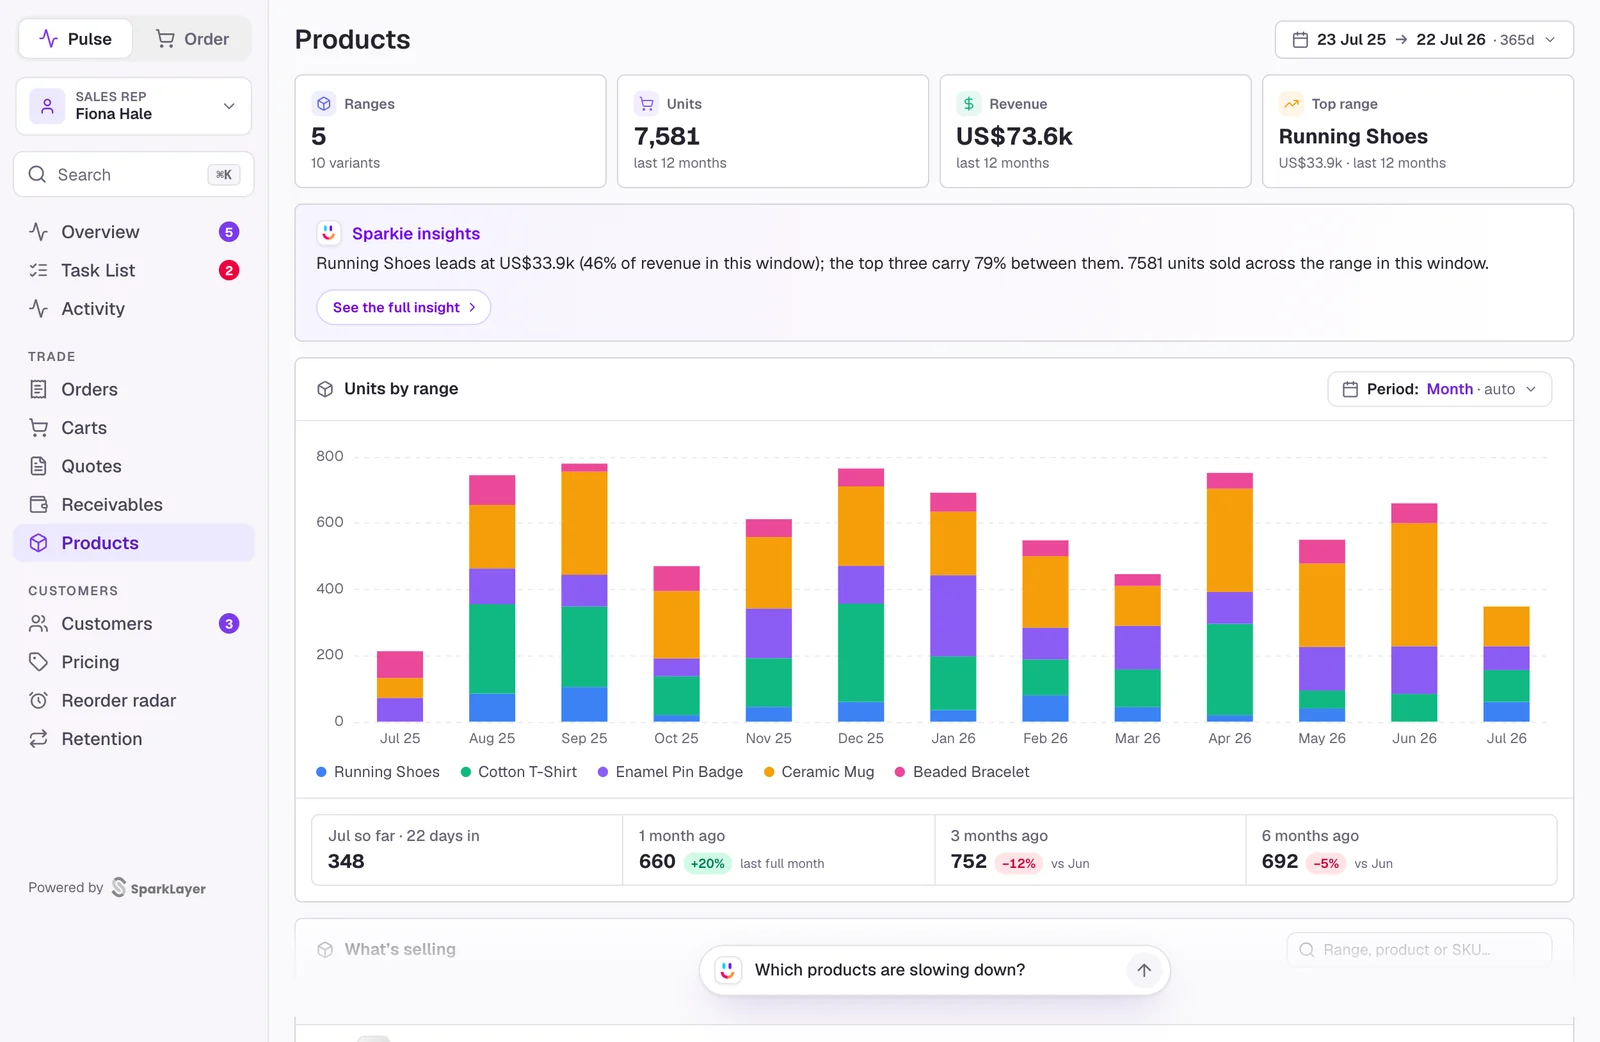Click the 3 months ago 752 stat

tap(1090, 850)
